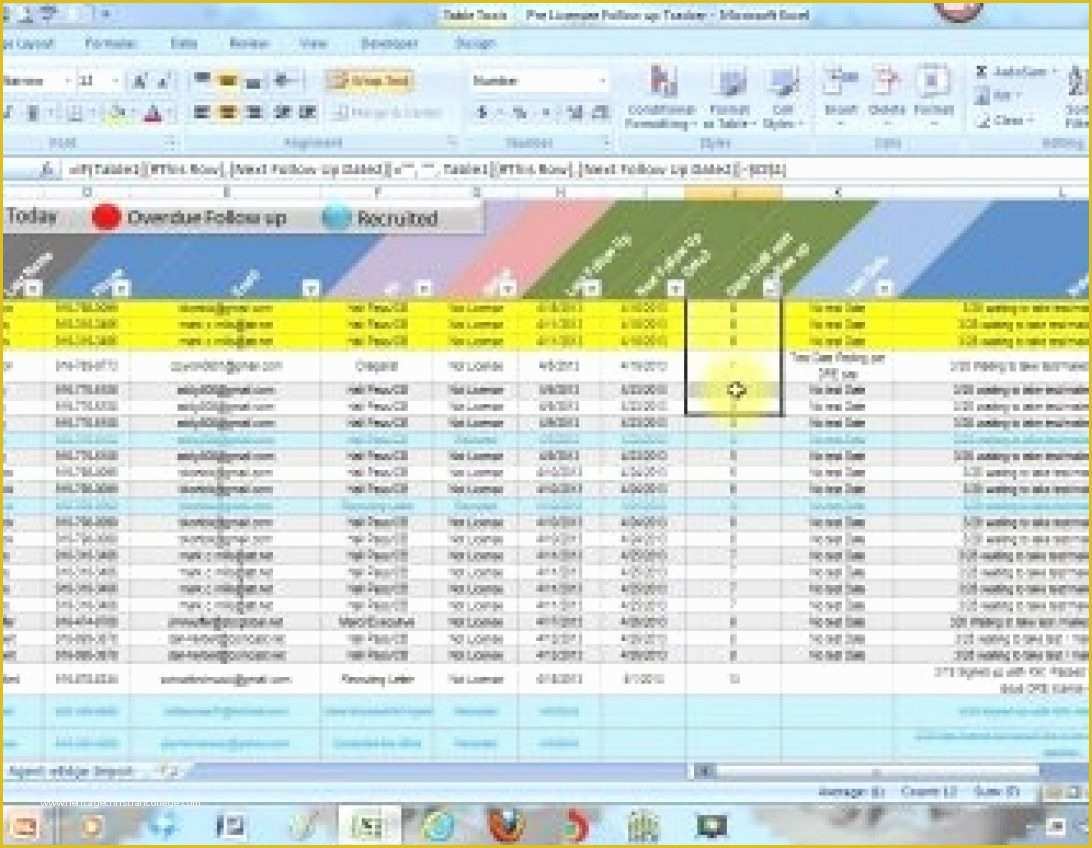Expand the Alignment group dialog launcher
The height and width of the screenshot is (848, 1092).
tap(453, 143)
